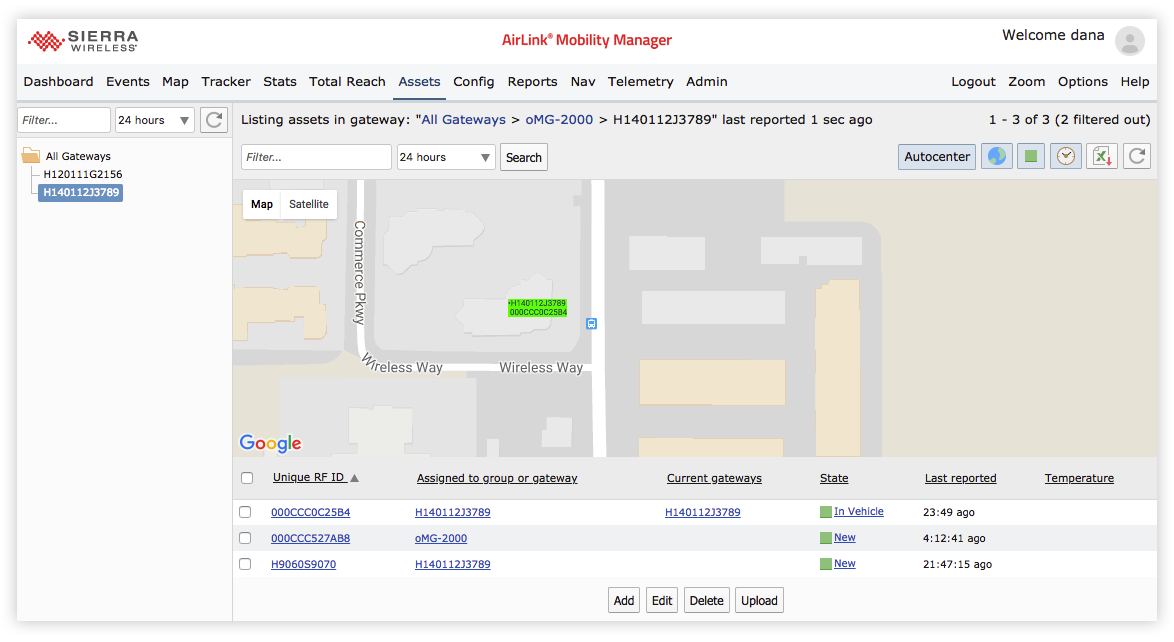Open oMG-2000 group link in table

coord(441,538)
